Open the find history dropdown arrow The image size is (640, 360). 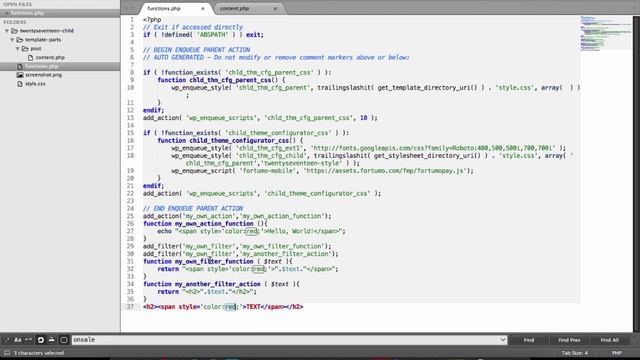[x=503, y=340]
